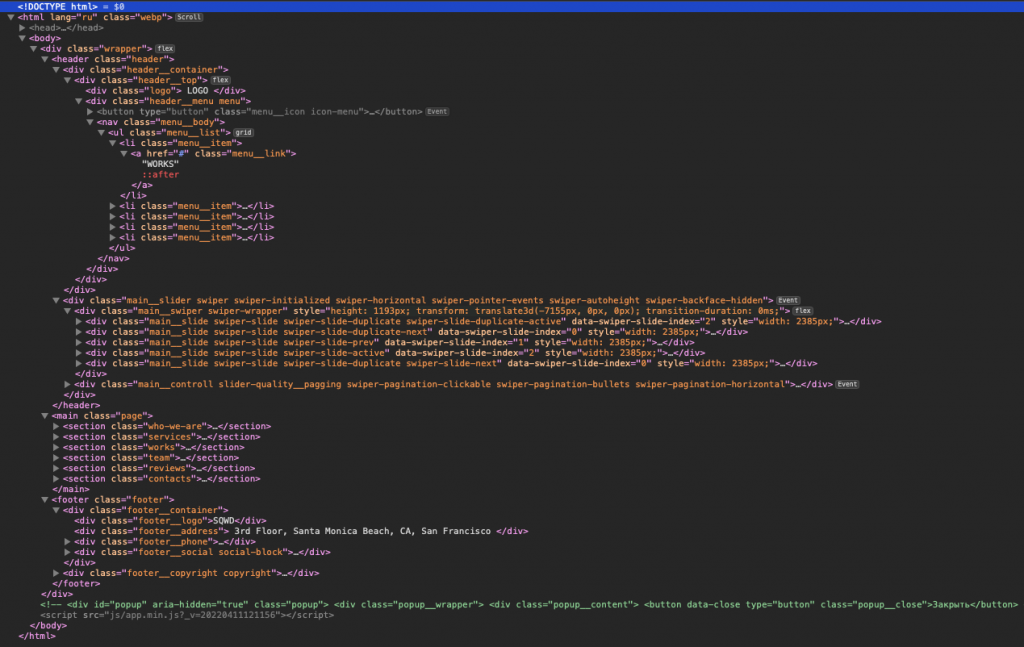Select the closing </ul> tag

click(121, 247)
